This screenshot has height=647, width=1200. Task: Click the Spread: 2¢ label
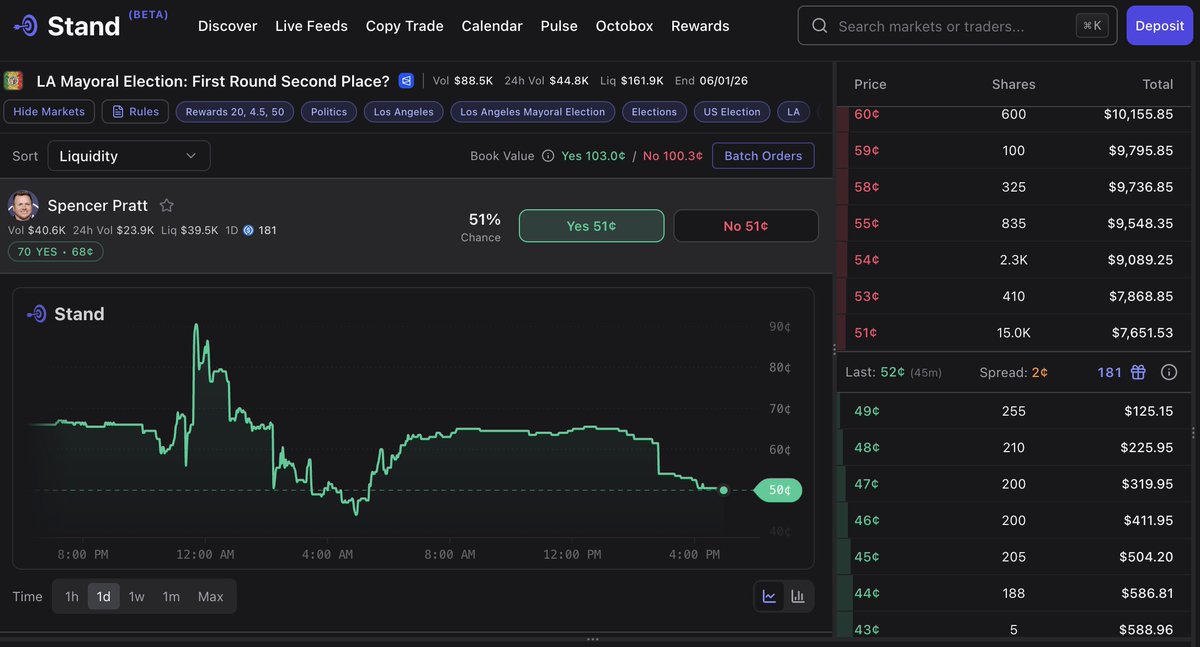[1014, 372]
